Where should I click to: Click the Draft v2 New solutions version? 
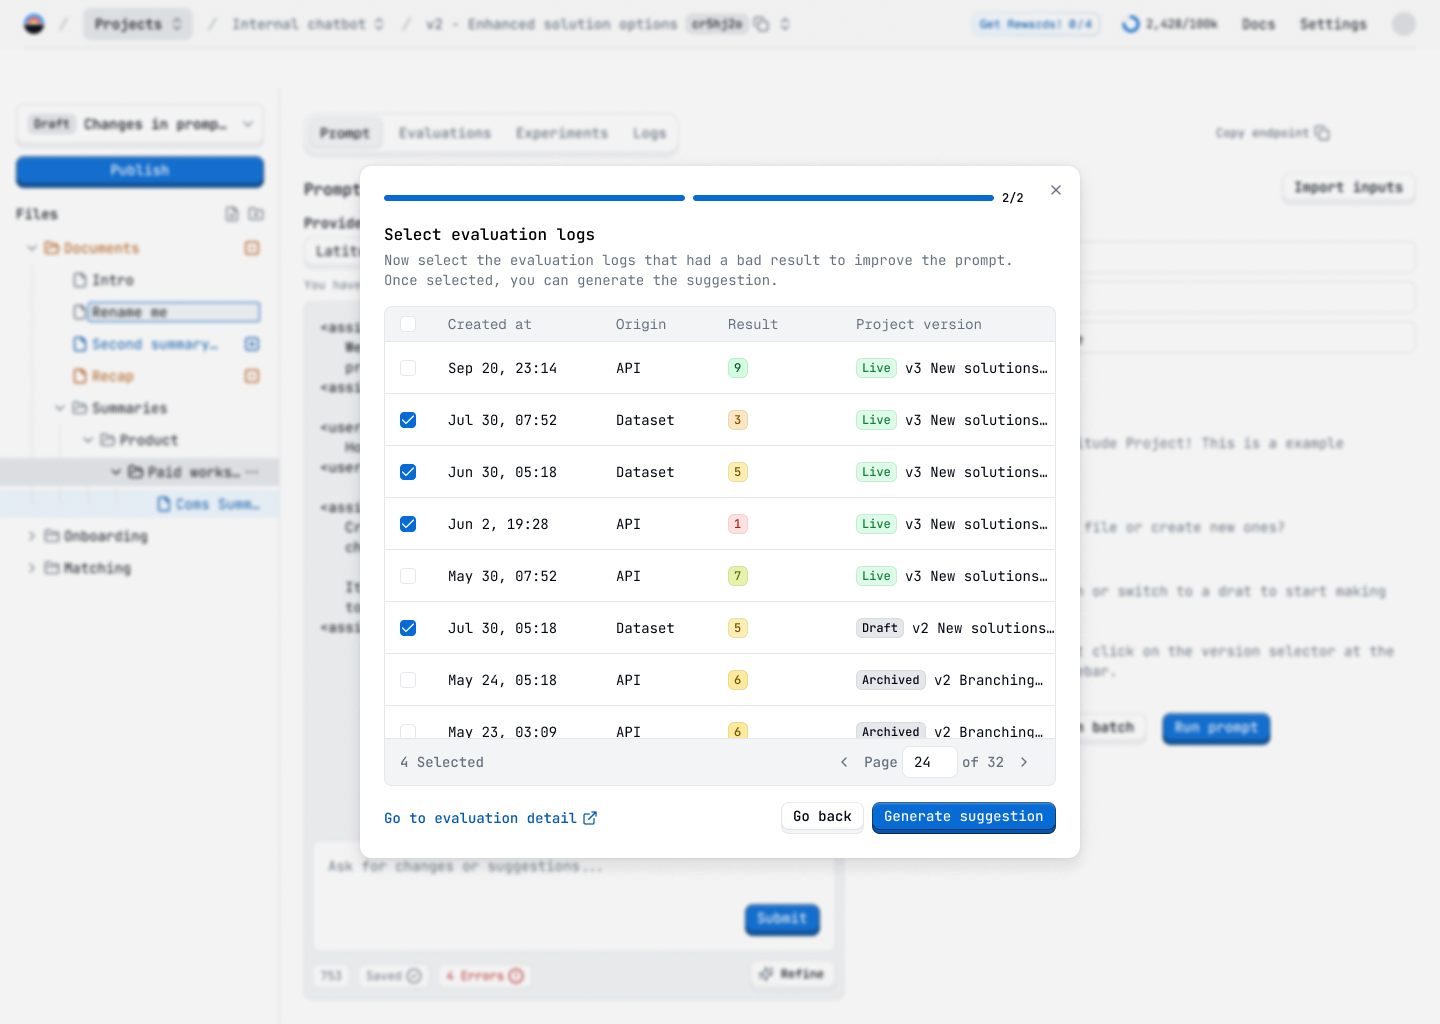click(x=955, y=628)
